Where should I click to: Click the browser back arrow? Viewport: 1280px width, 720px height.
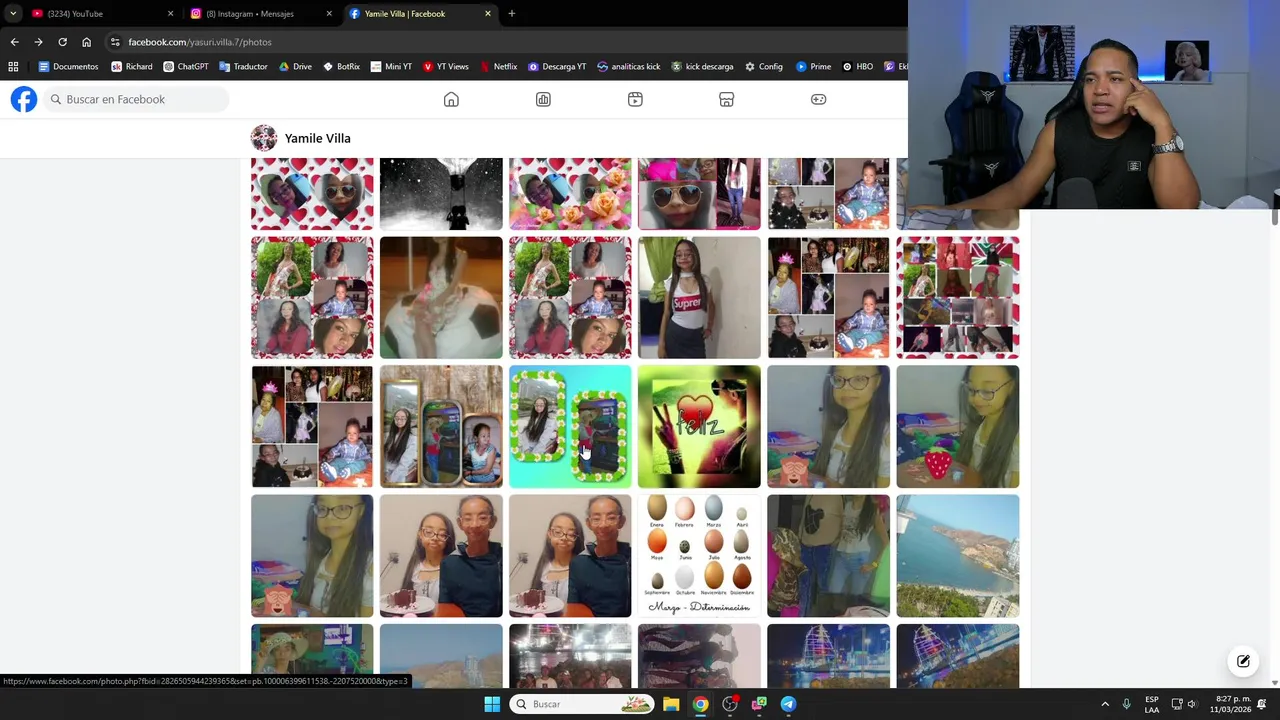pyautogui.click(x=14, y=42)
